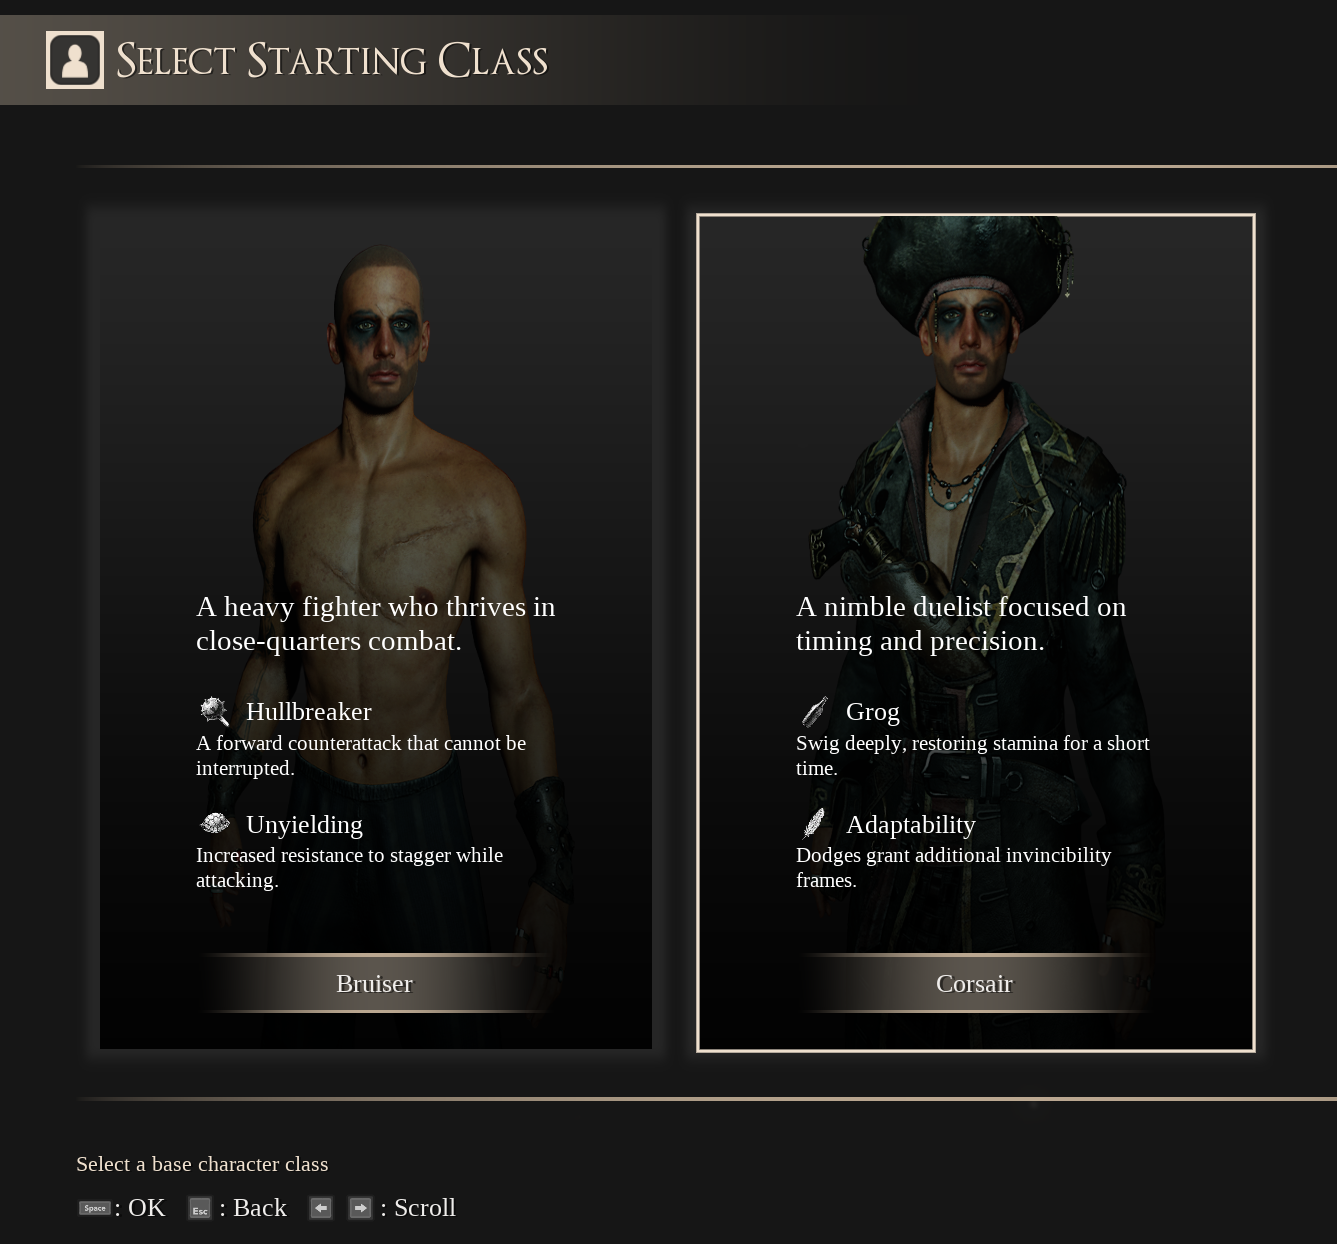Click the Unyielding shell icon
Screen dimensions: 1337x1244
(x=214, y=823)
